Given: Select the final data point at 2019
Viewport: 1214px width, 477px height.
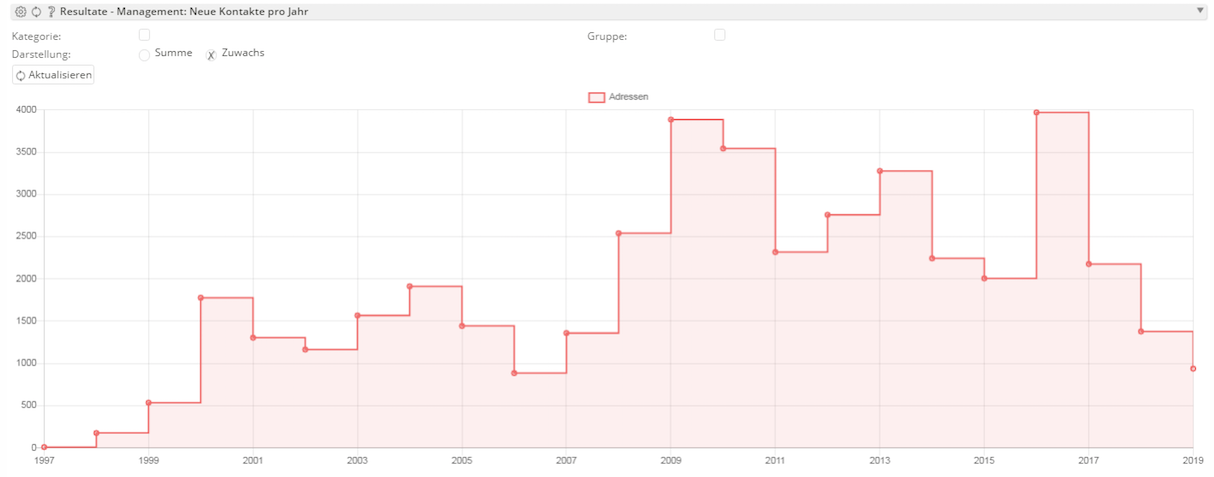Looking at the screenshot, I should pyautogui.click(x=1193, y=369).
